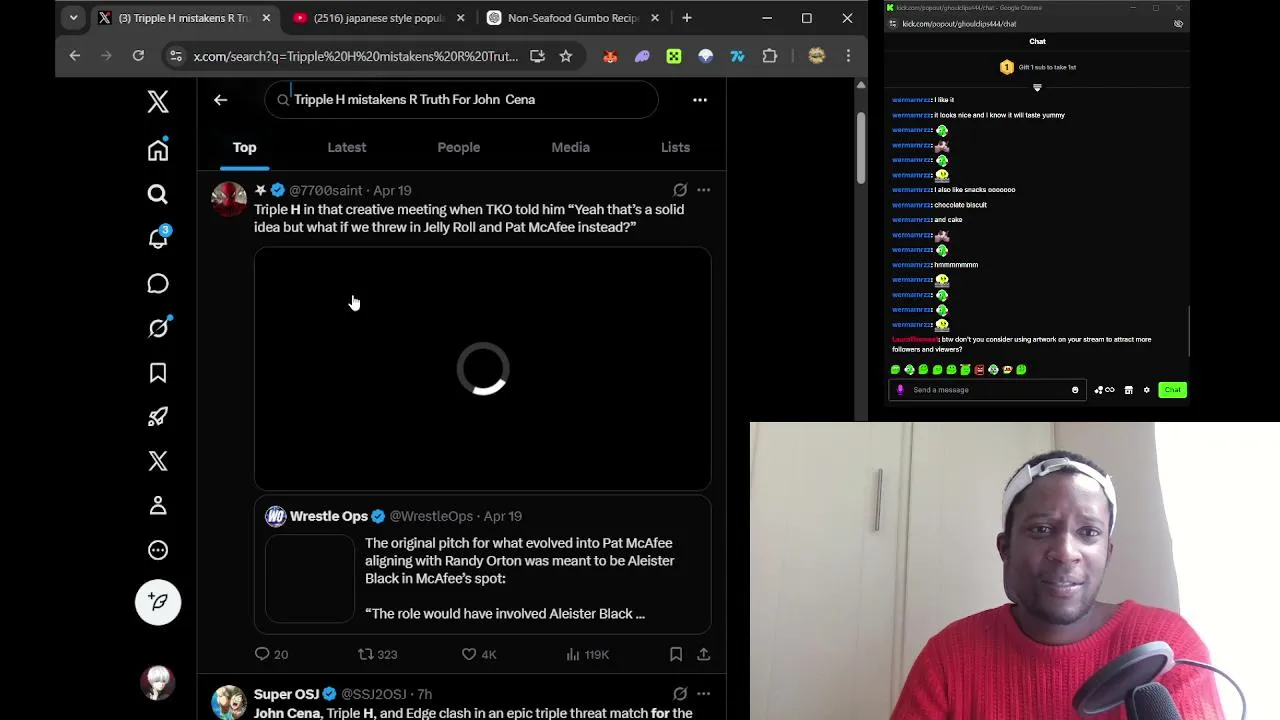Switch to the Media tab

click(x=571, y=147)
